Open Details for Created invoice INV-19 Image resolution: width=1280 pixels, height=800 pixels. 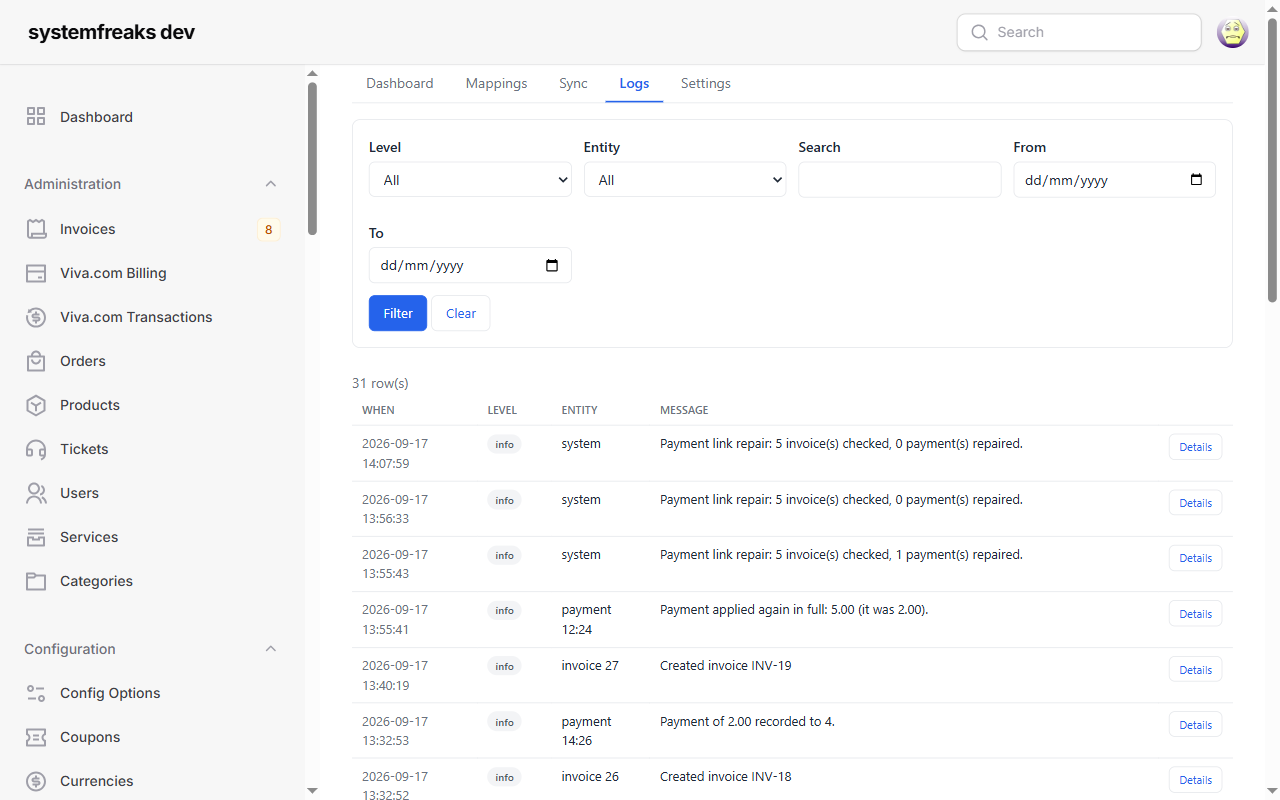[1195, 670]
